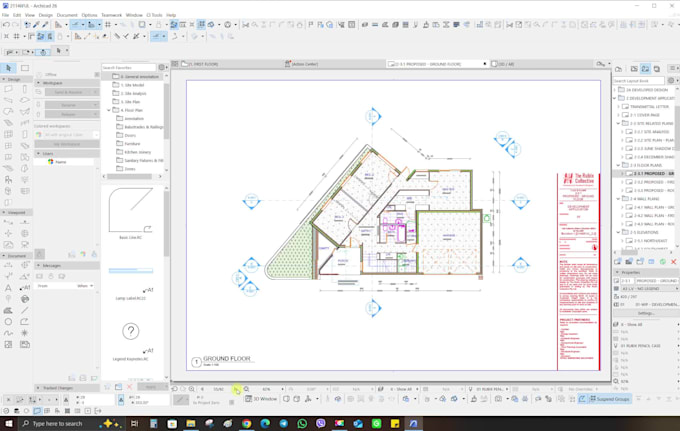Click the Search Favorites field
Viewport: 680px width, 431px height.
pyautogui.click(x=128, y=68)
